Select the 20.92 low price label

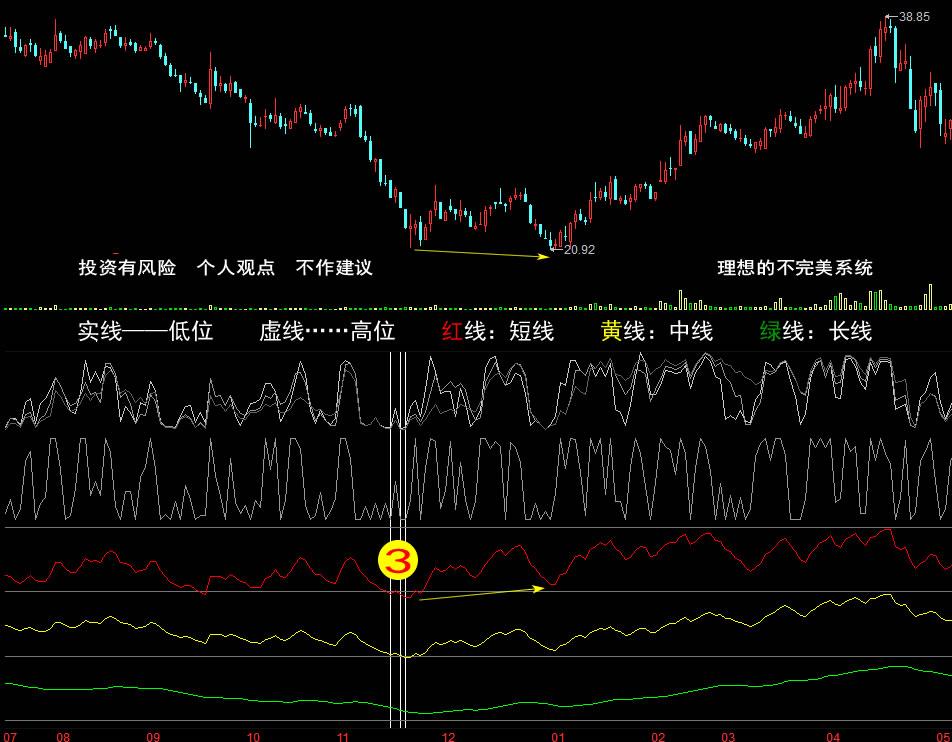579,250
